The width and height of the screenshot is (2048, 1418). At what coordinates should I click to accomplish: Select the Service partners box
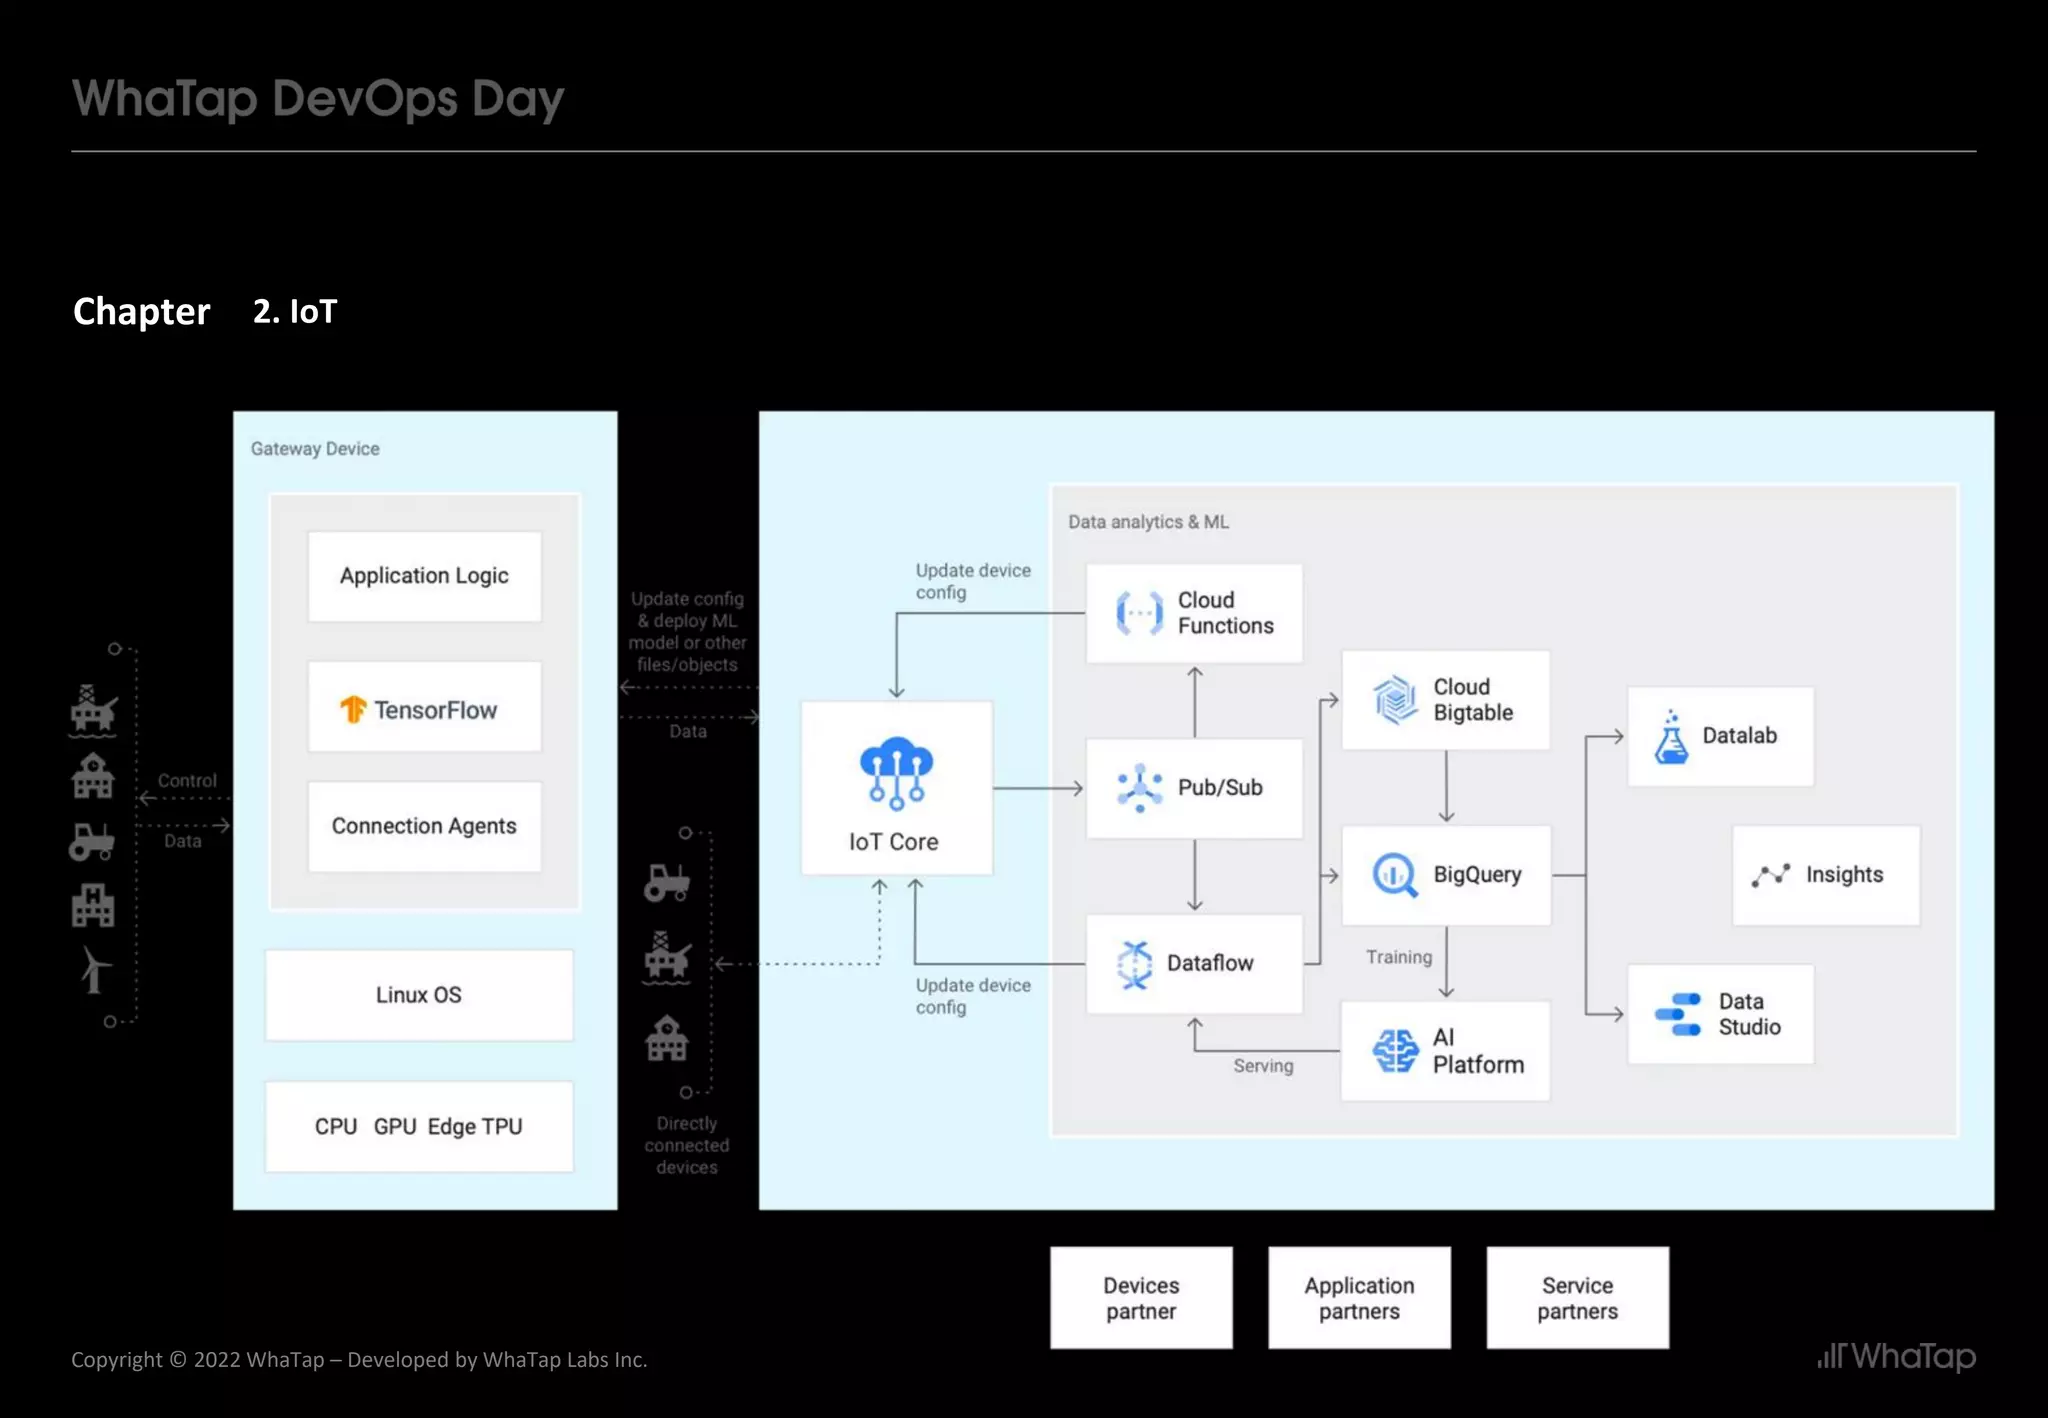pyautogui.click(x=1577, y=1298)
